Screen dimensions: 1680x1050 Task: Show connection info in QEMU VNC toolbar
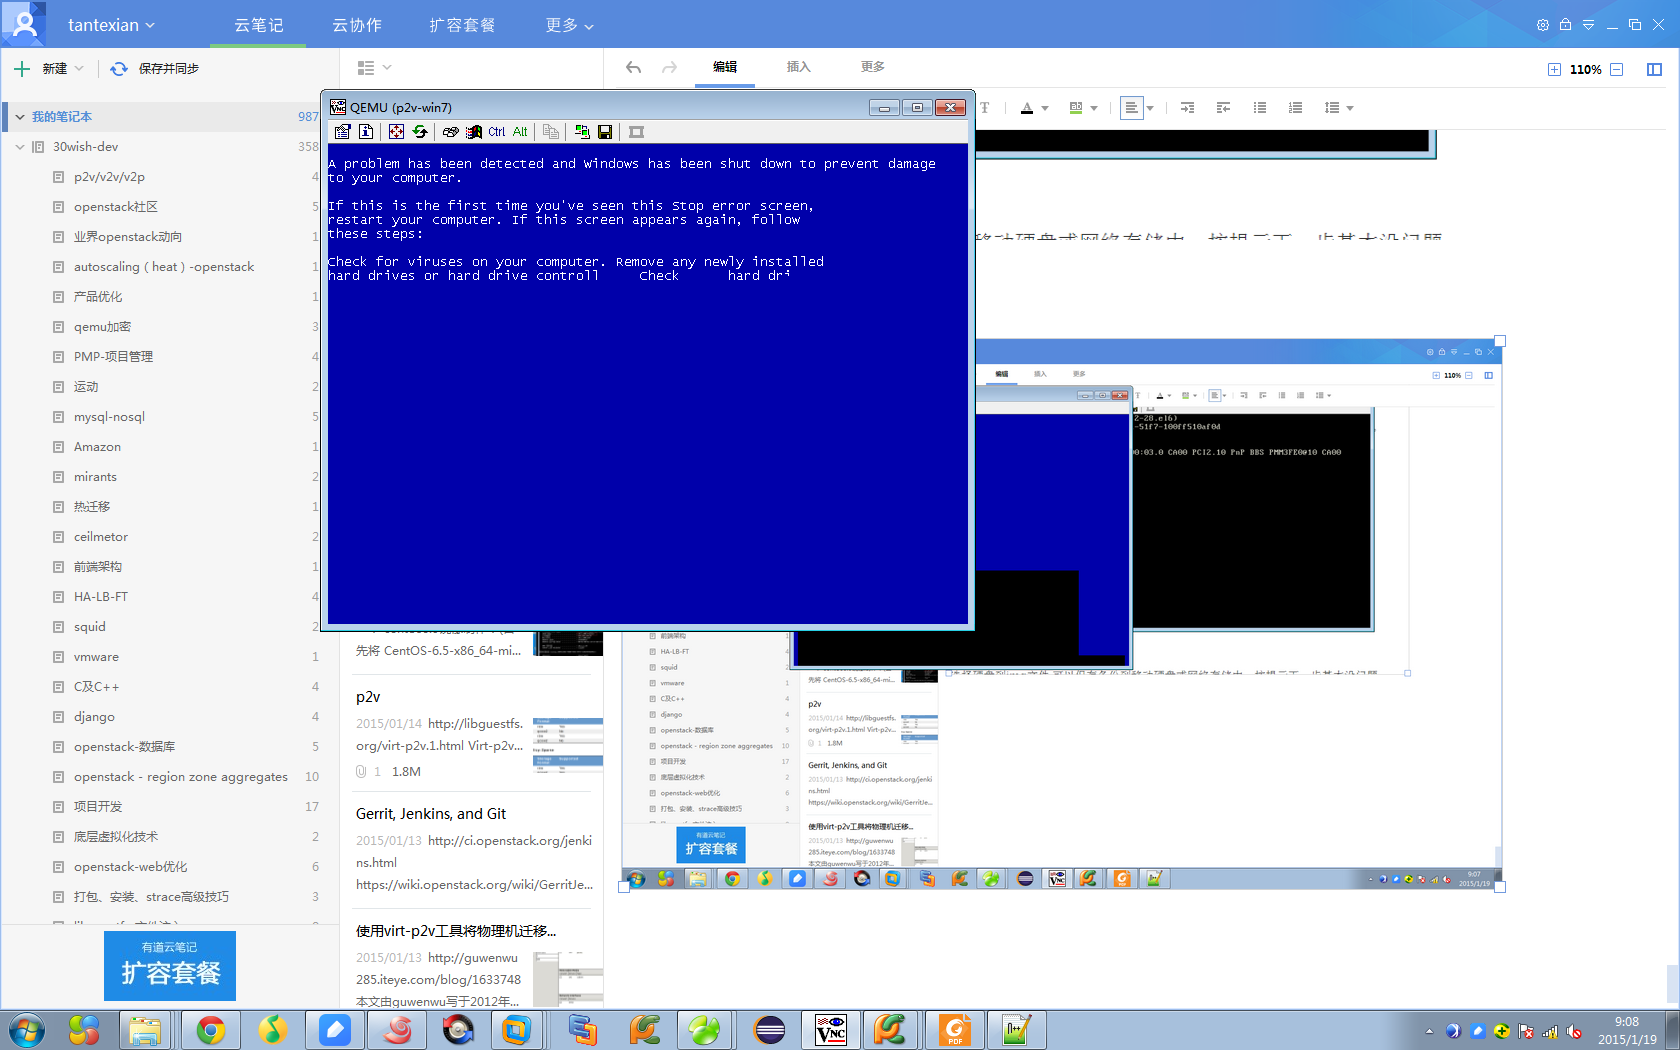(366, 132)
